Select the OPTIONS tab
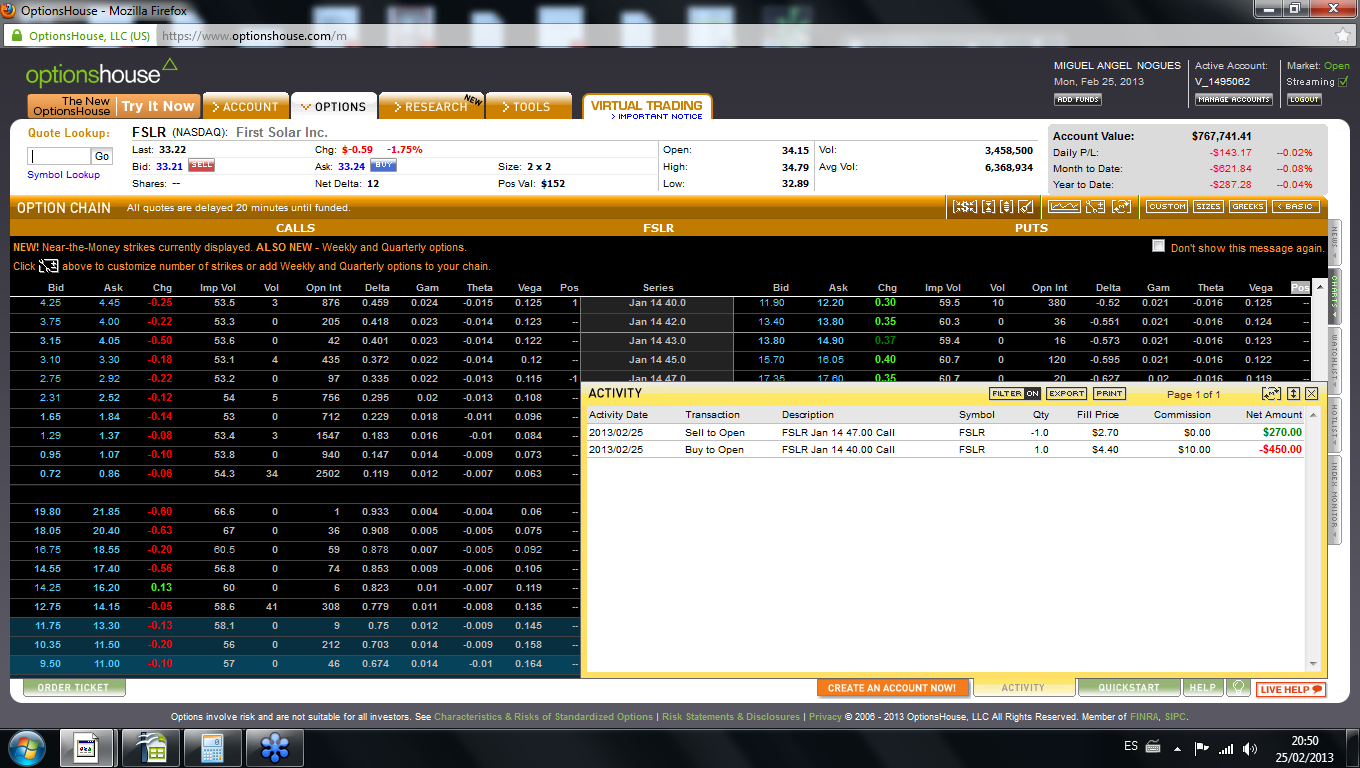Viewport: 1360px width, 768px height. click(x=334, y=106)
